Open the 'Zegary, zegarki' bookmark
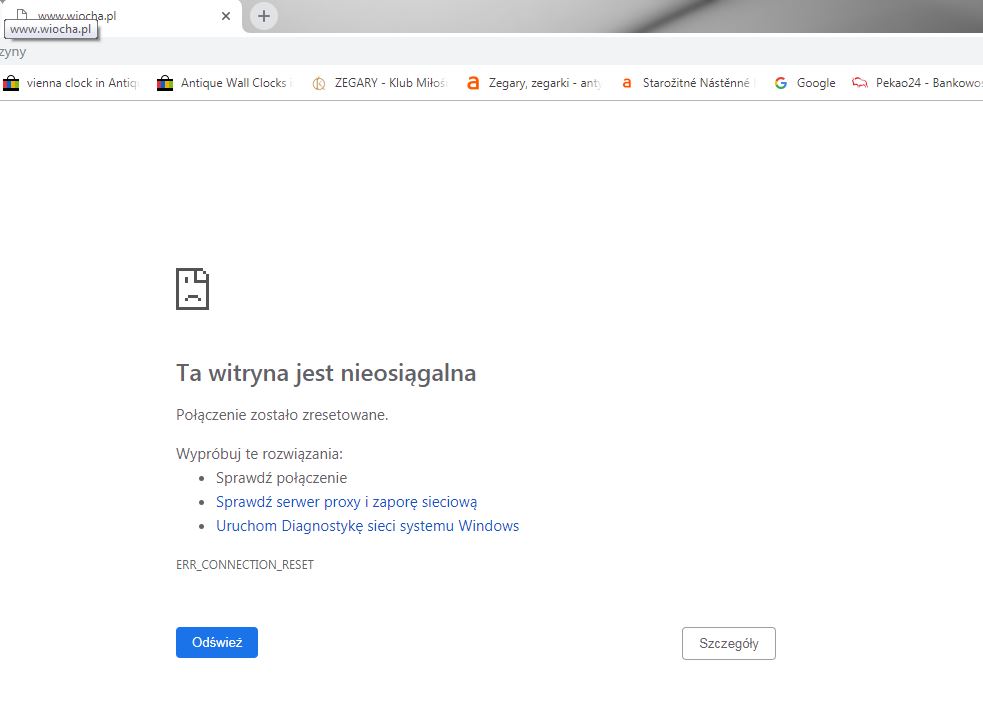Viewport: 983px width, 702px height. click(x=534, y=83)
